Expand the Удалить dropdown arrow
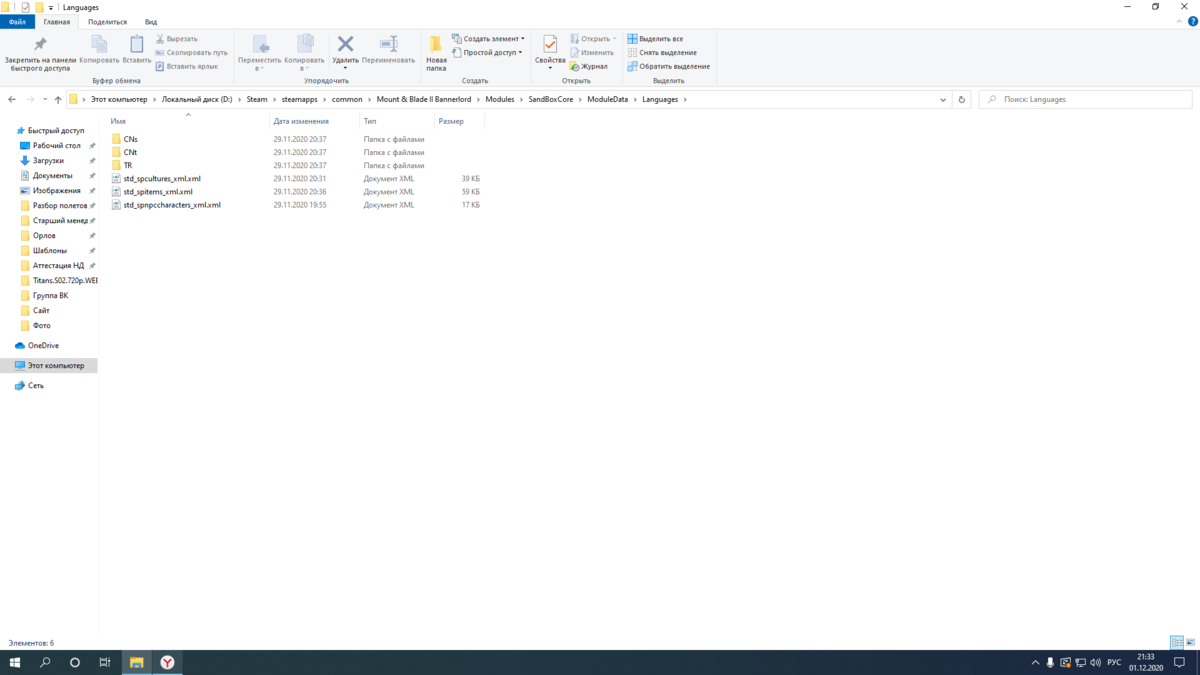 [345, 68]
